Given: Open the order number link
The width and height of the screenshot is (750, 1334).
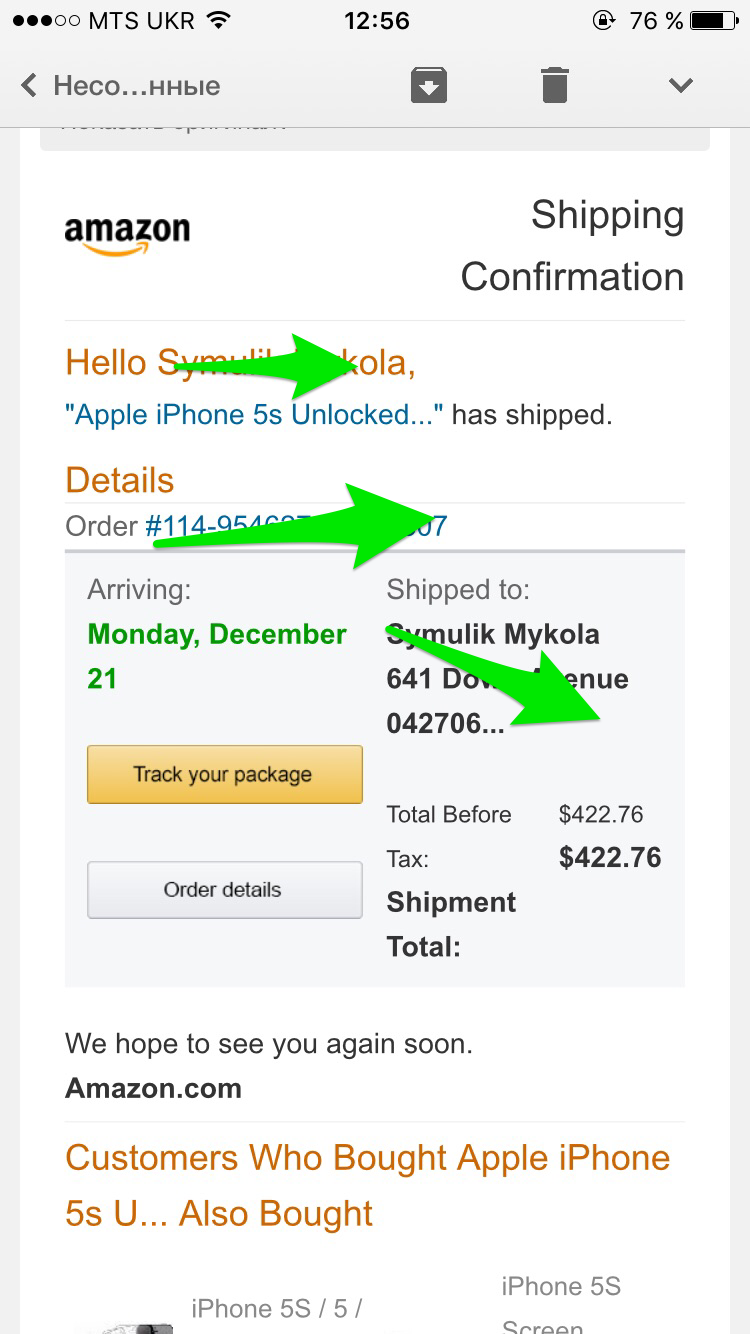Looking at the screenshot, I should (296, 526).
